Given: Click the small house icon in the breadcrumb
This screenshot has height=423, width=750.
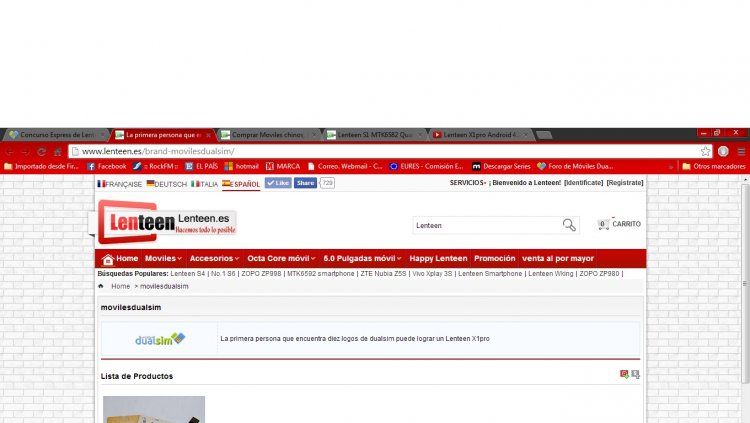Looking at the screenshot, I should pos(101,286).
